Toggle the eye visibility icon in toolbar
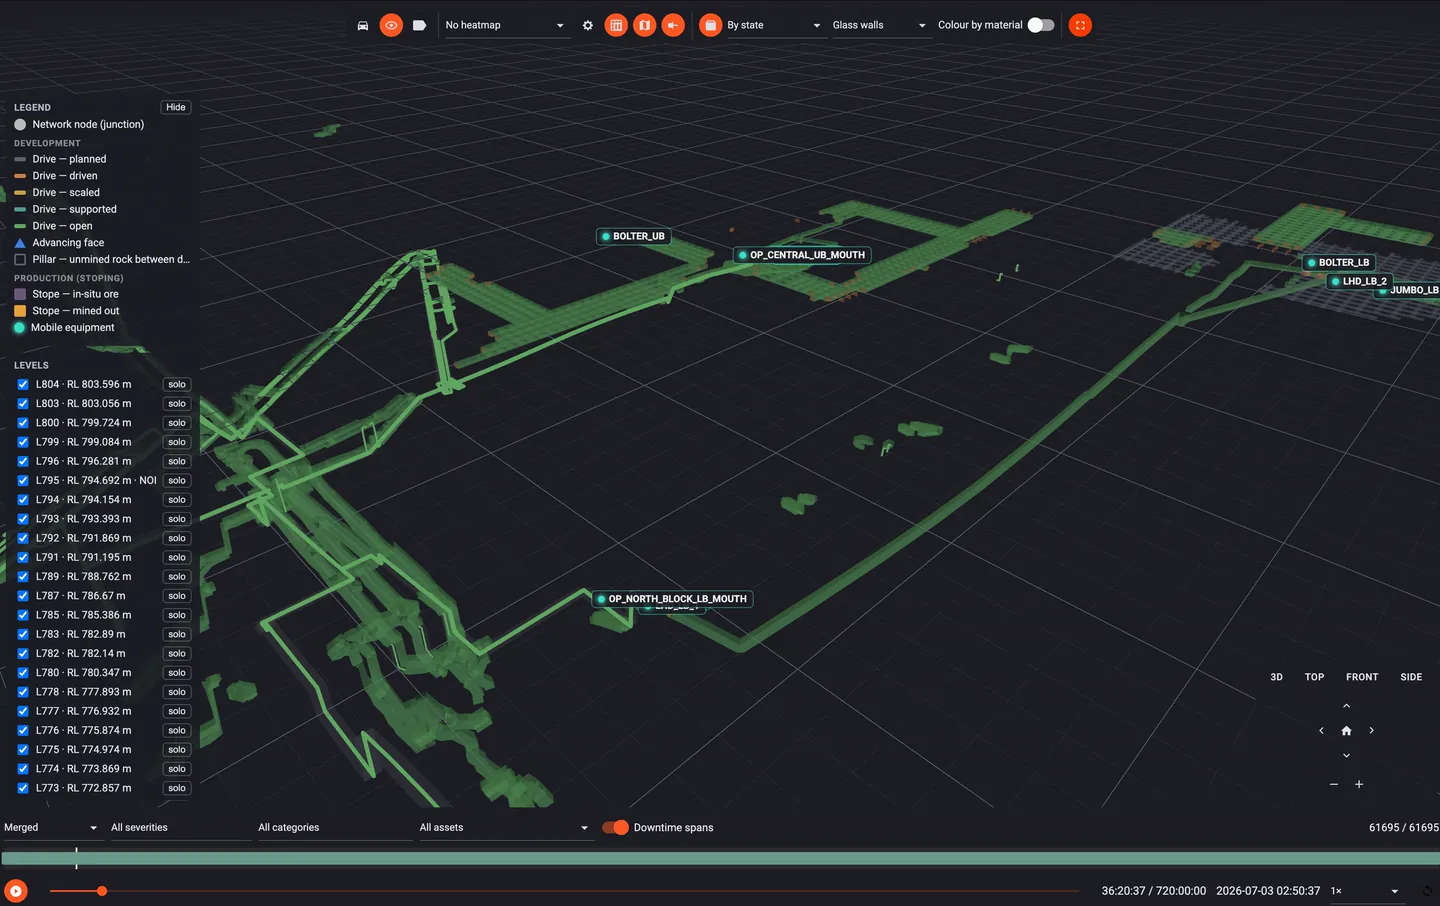The image size is (1440, 906). click(391, 25)
